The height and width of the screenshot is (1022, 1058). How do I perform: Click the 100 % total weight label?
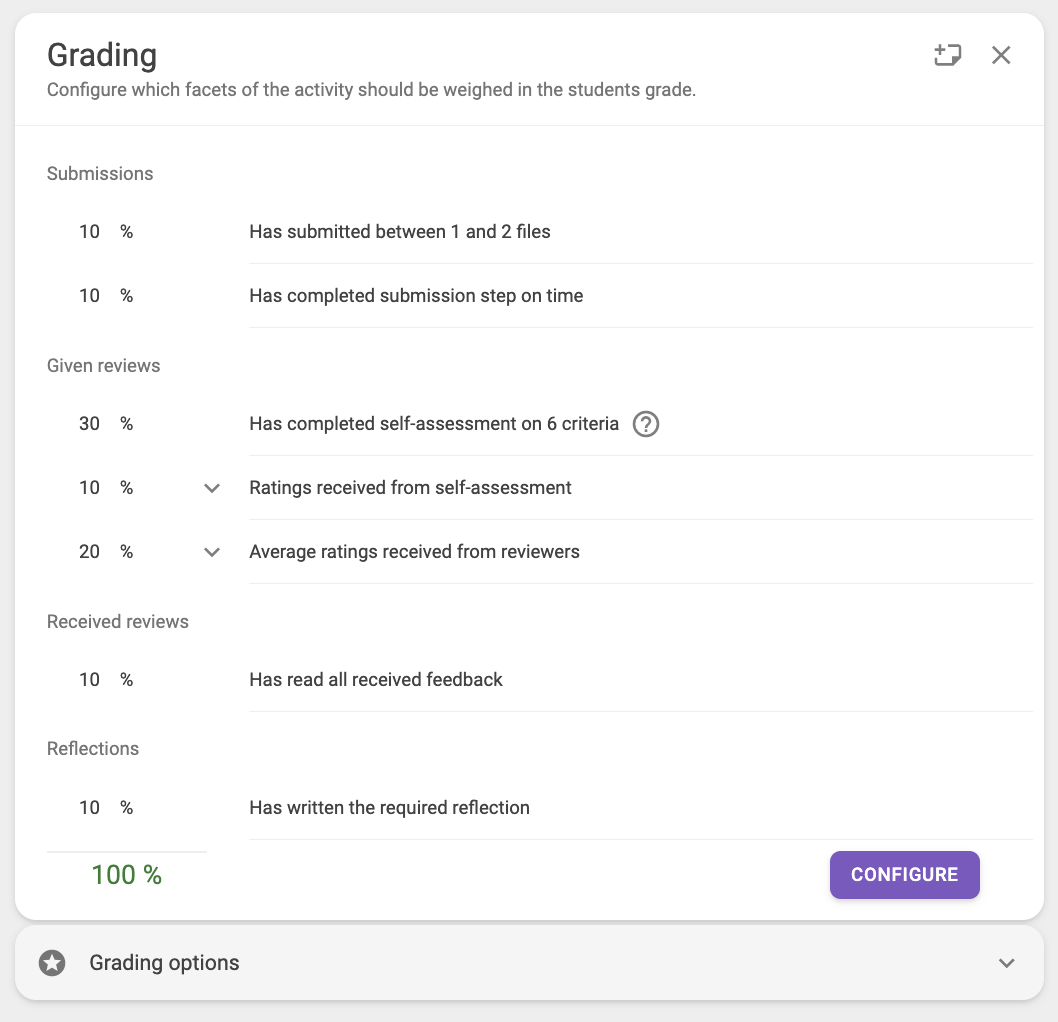click(x=126, y=875)
